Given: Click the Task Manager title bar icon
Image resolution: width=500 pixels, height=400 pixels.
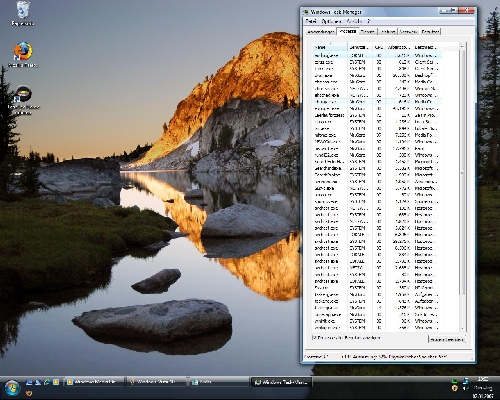Looking at the screenshot, I should 306,12.
